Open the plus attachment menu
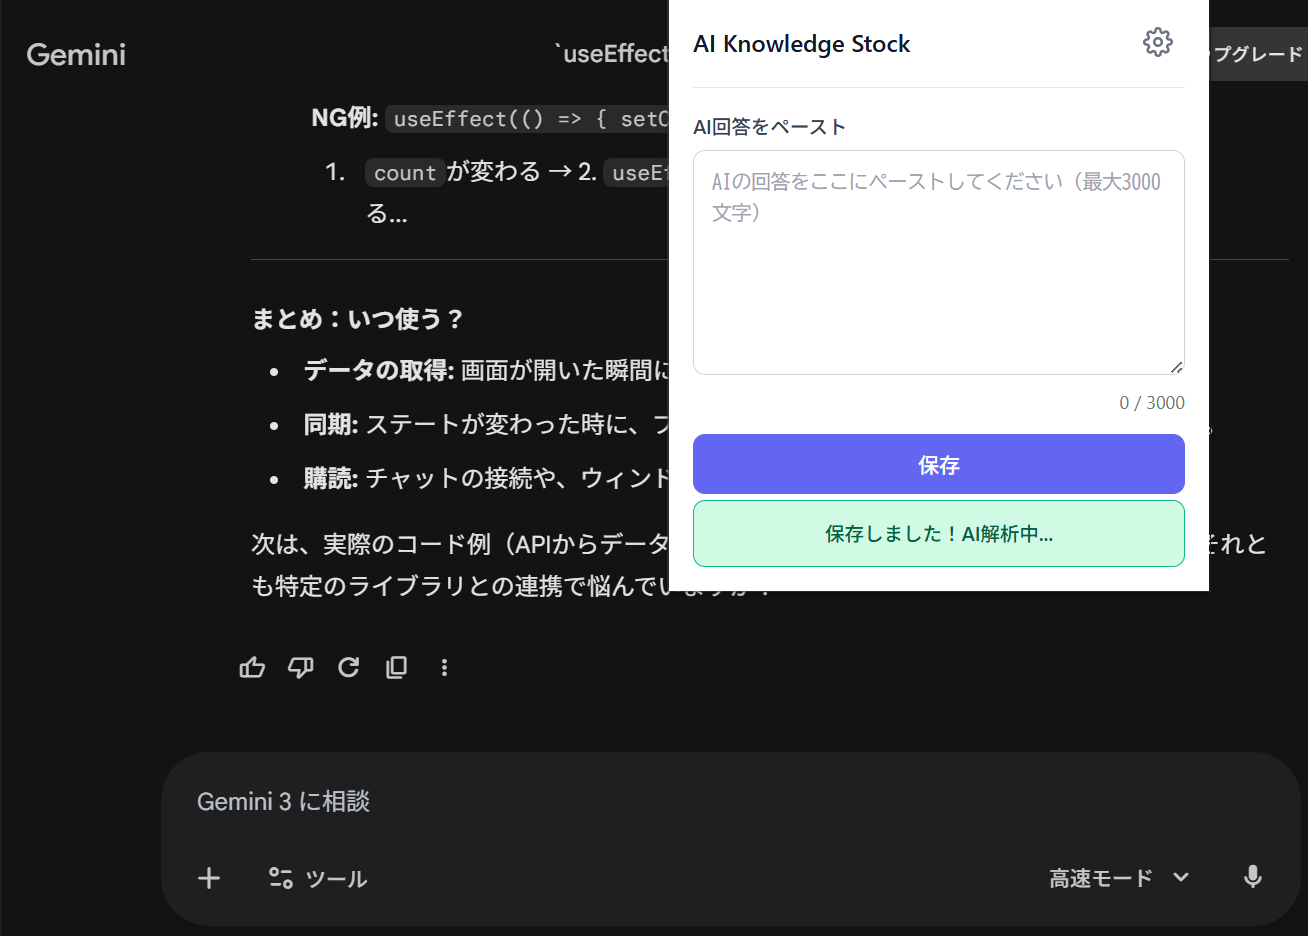The image size is (1308, 936). (209, 877)
